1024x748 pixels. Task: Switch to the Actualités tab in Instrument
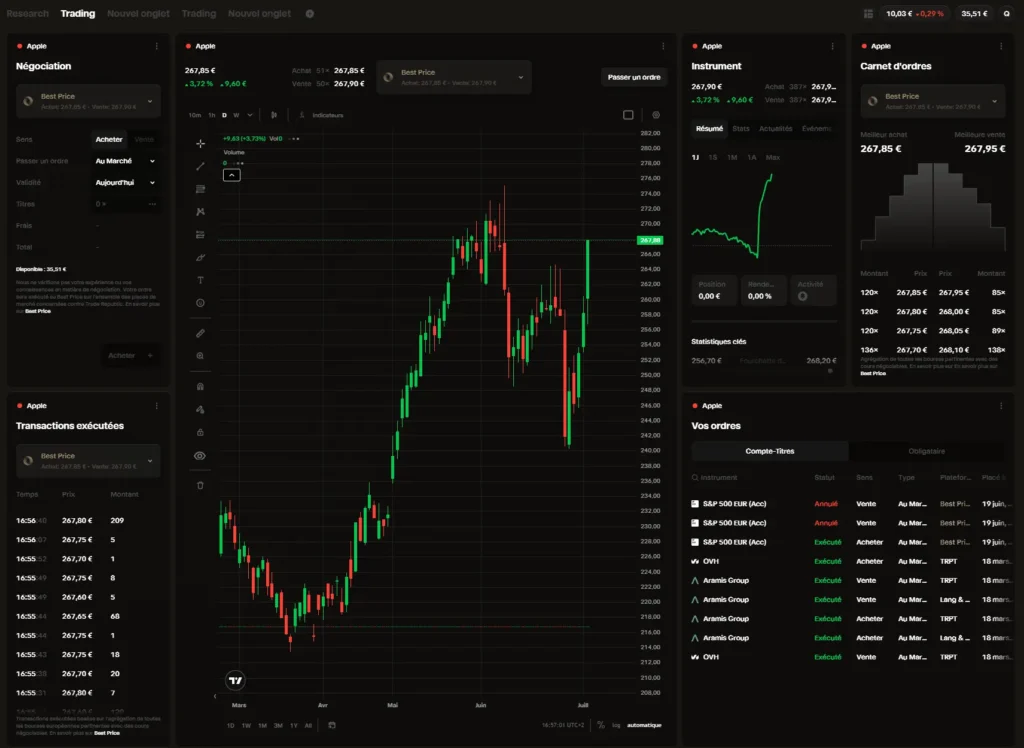click(x=775, y=129)
